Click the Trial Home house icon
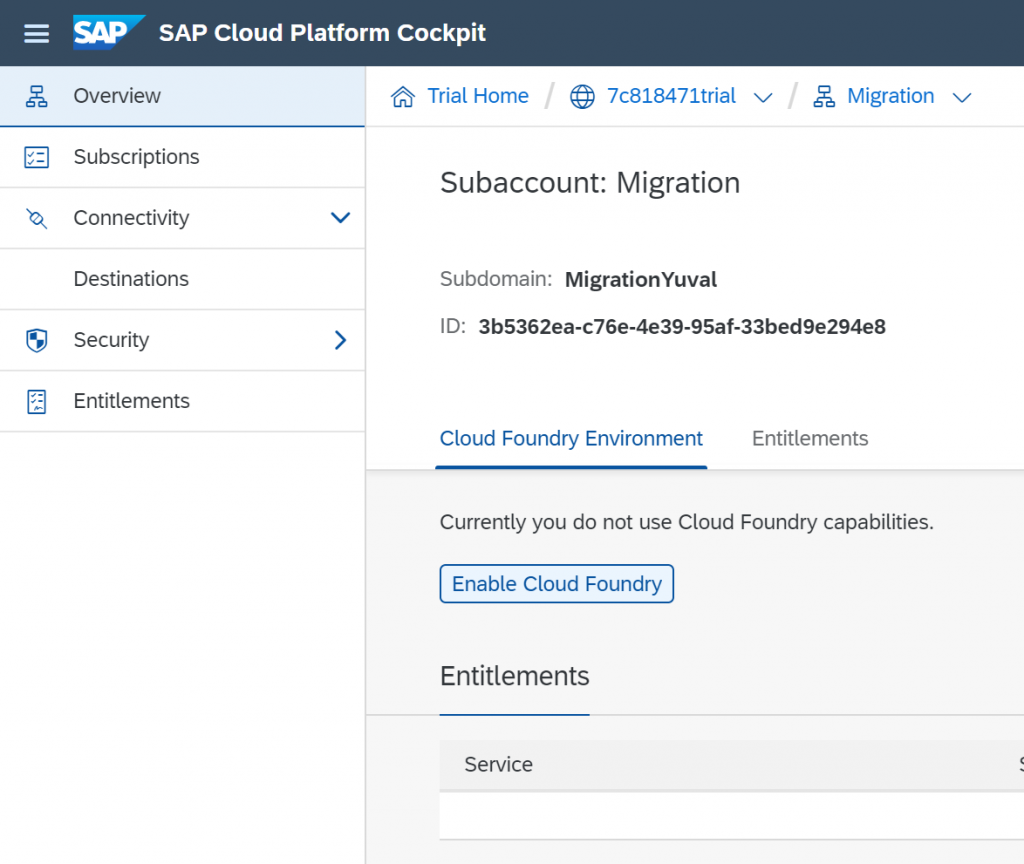This screenshot has width=1024, height=864. tap(403, 97)
